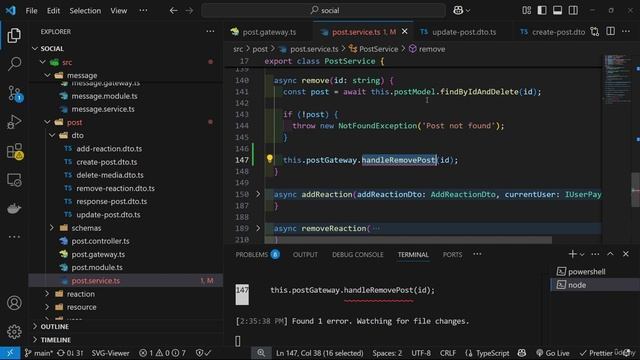This screenshot has width=640, height=360.
Task: Open the Manage settings gear
Action: [x=14, y=331]
